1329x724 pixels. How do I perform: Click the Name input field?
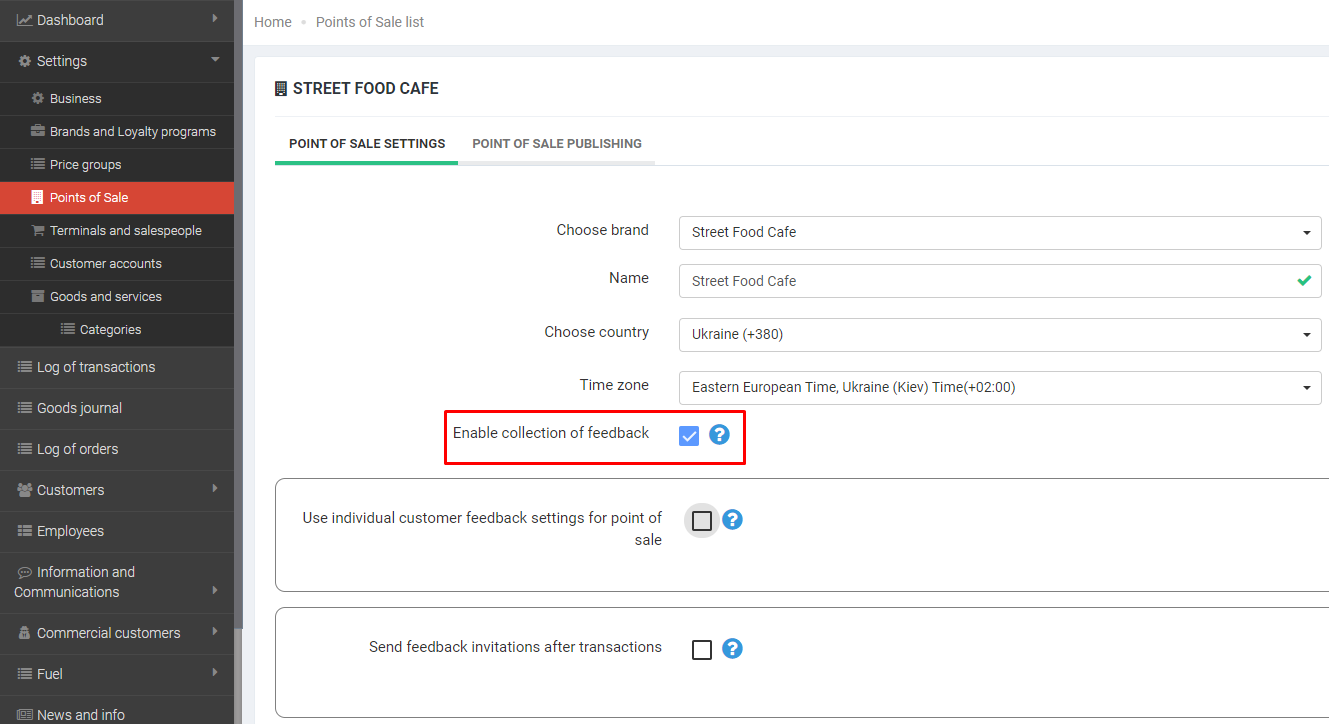(985, 282)
